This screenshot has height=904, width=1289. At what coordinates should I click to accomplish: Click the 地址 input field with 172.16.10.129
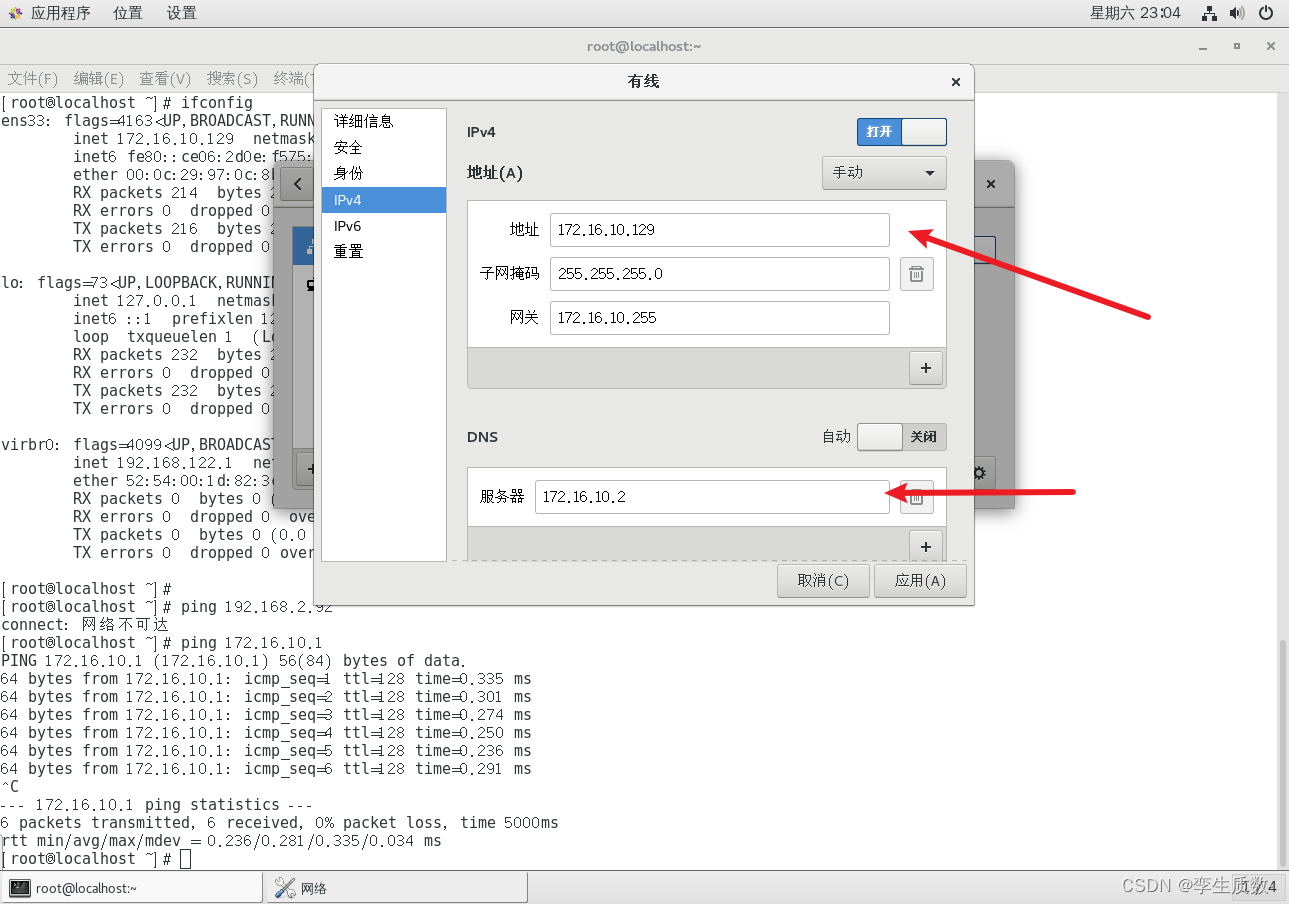point(719,230)
